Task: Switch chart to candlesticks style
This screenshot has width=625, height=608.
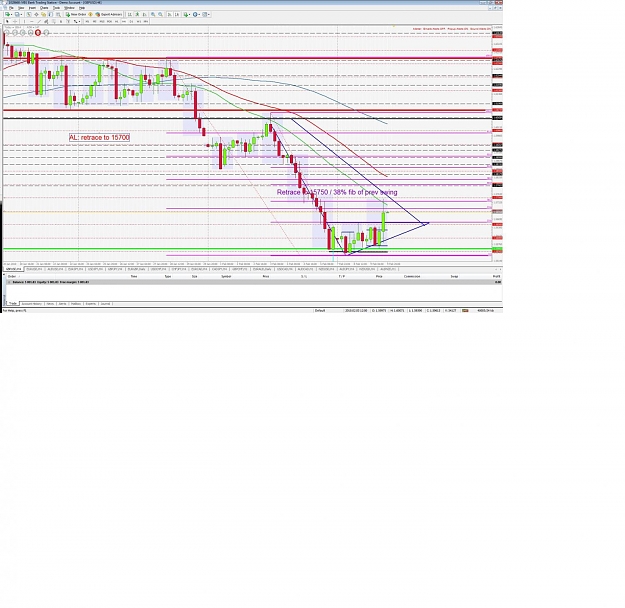Action: tap(138, 14)
